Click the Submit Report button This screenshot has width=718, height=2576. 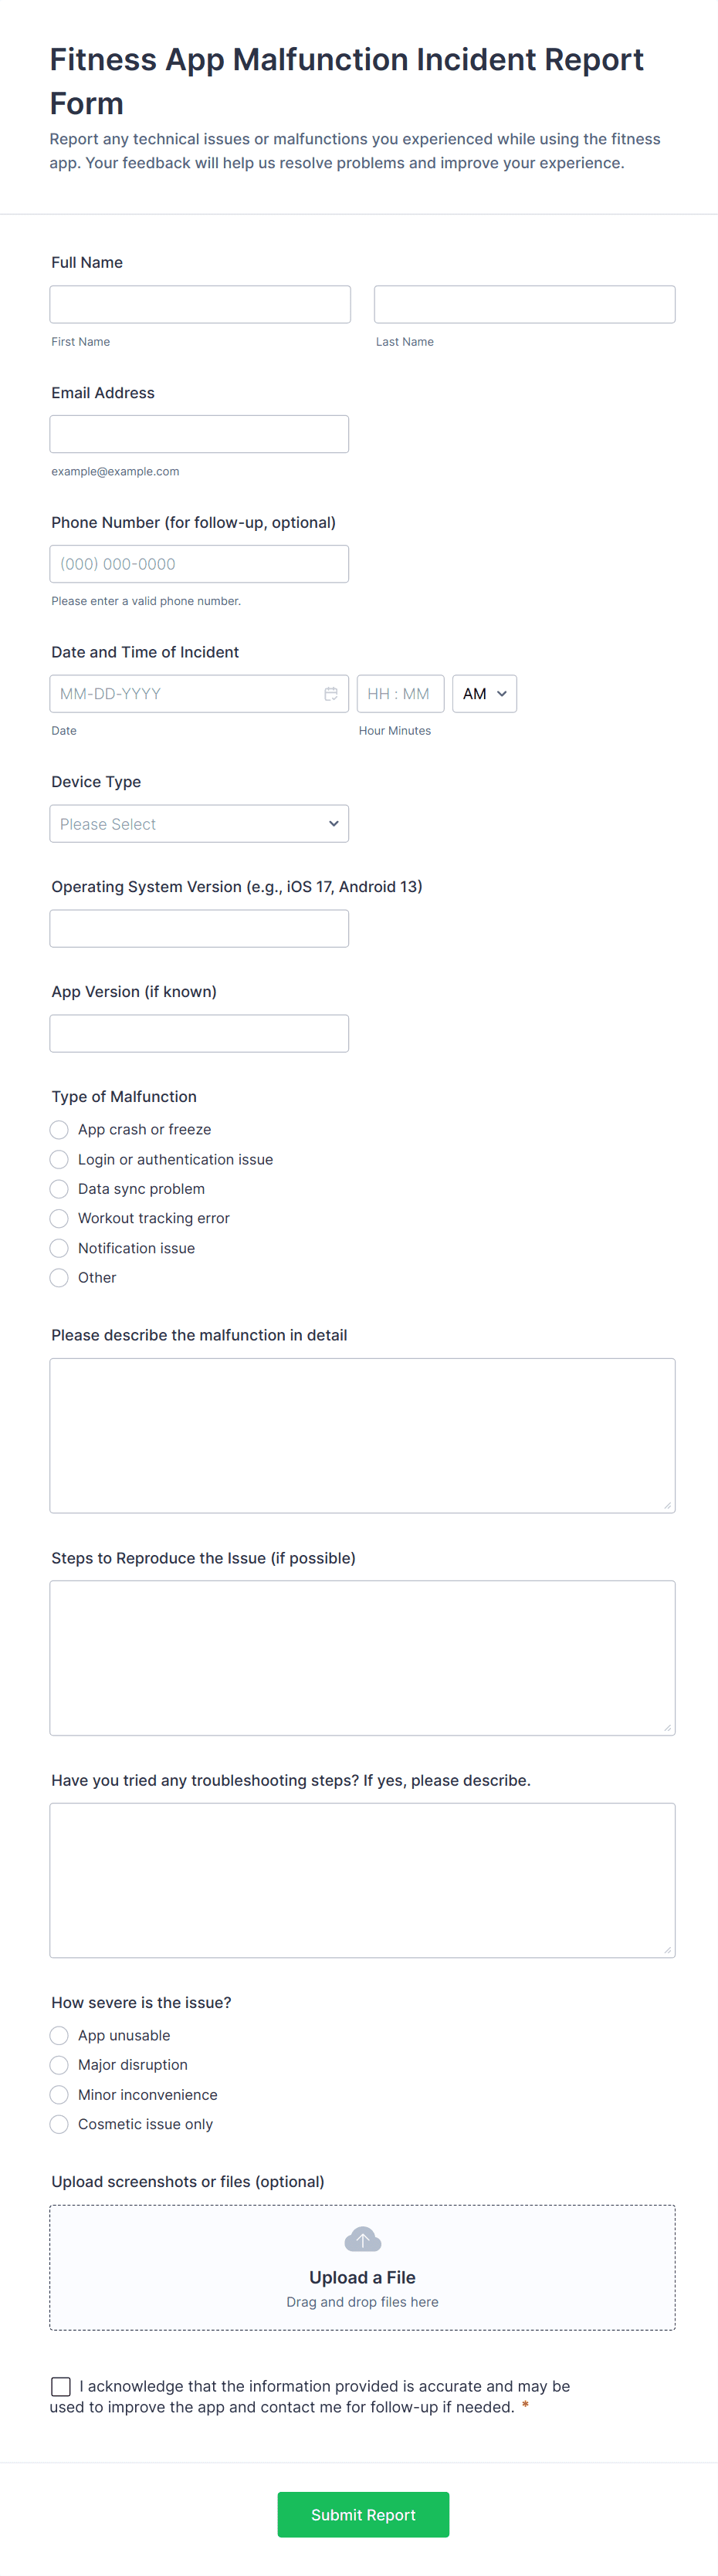click(x=362, y=2514)
